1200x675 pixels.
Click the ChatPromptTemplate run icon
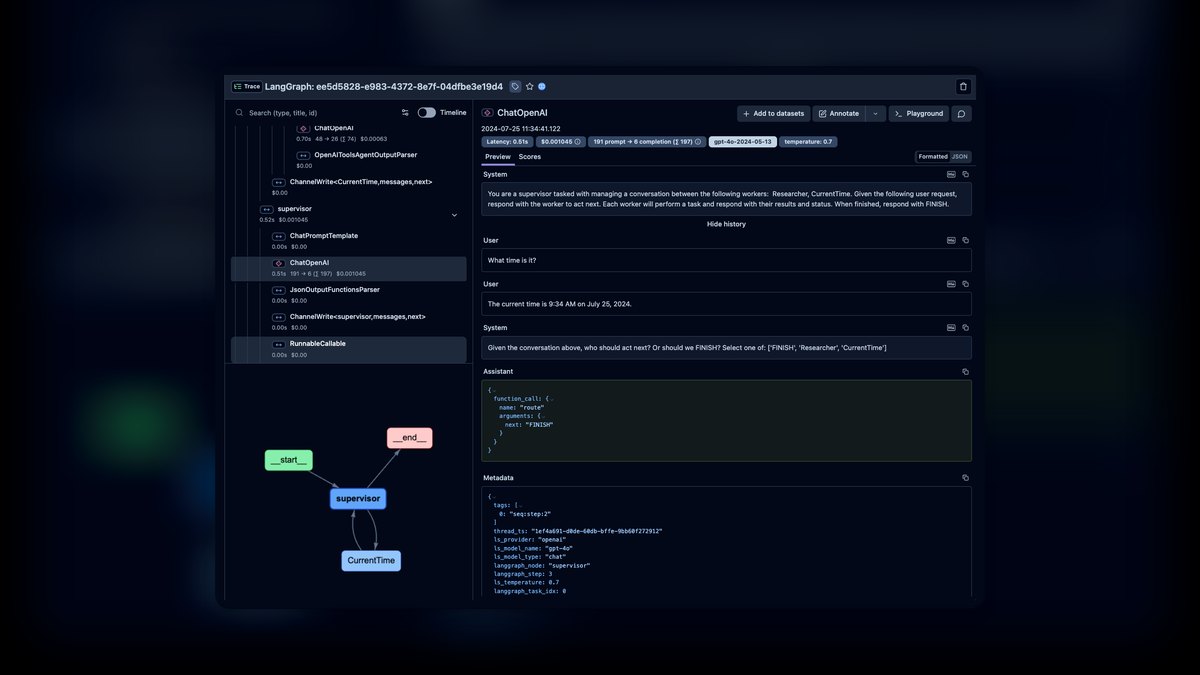coord(279,236)
